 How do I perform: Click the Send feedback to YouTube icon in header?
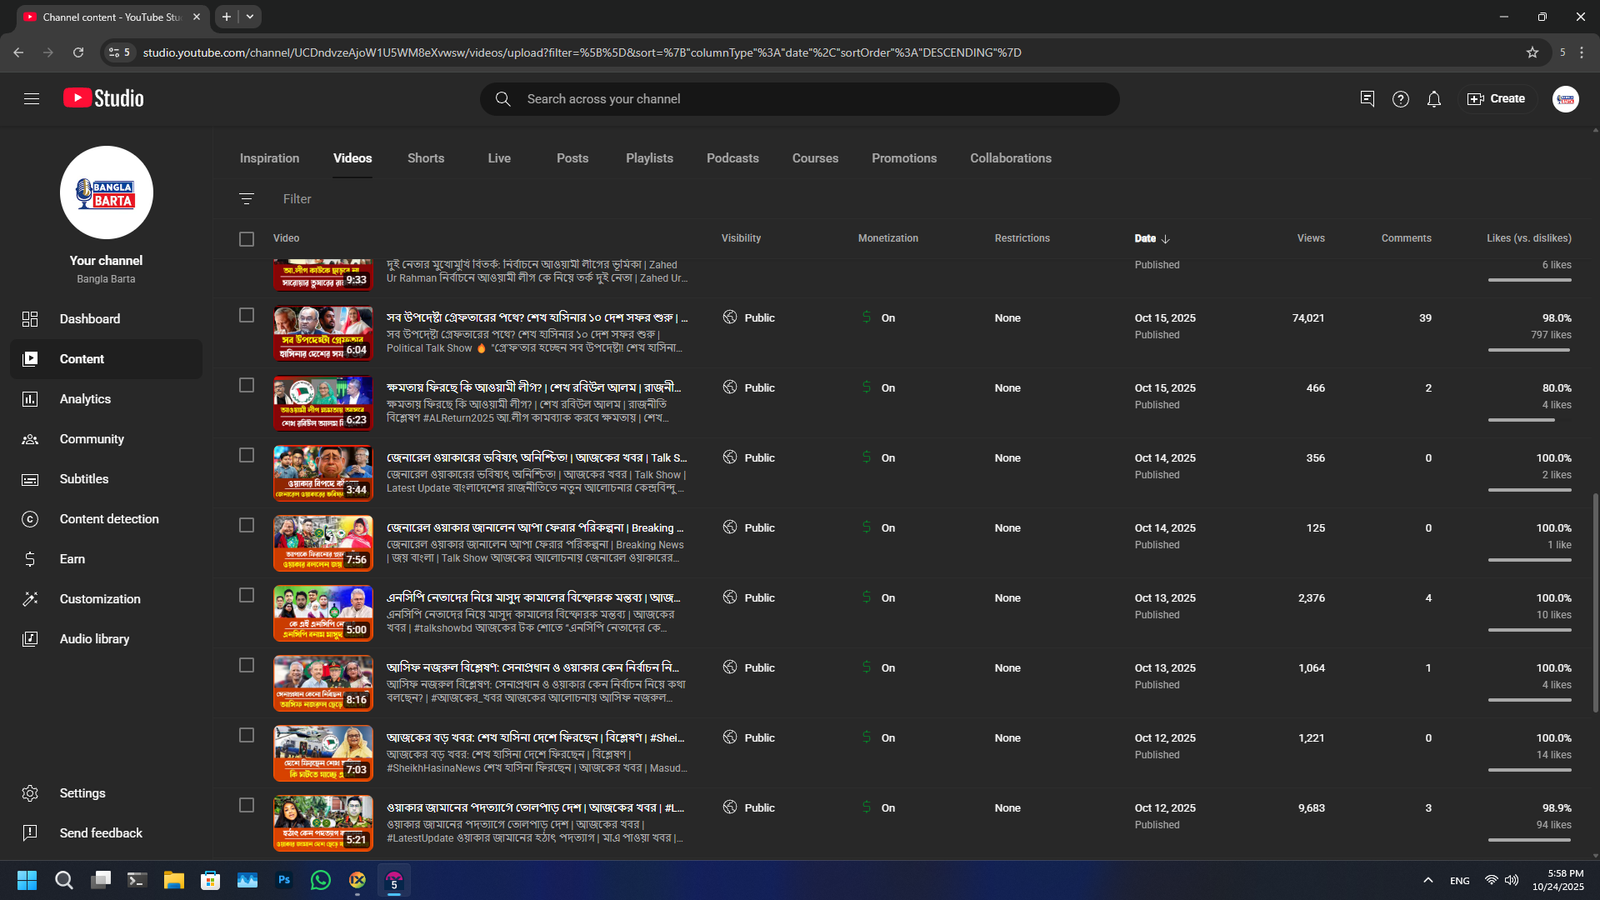[1367, 99]
